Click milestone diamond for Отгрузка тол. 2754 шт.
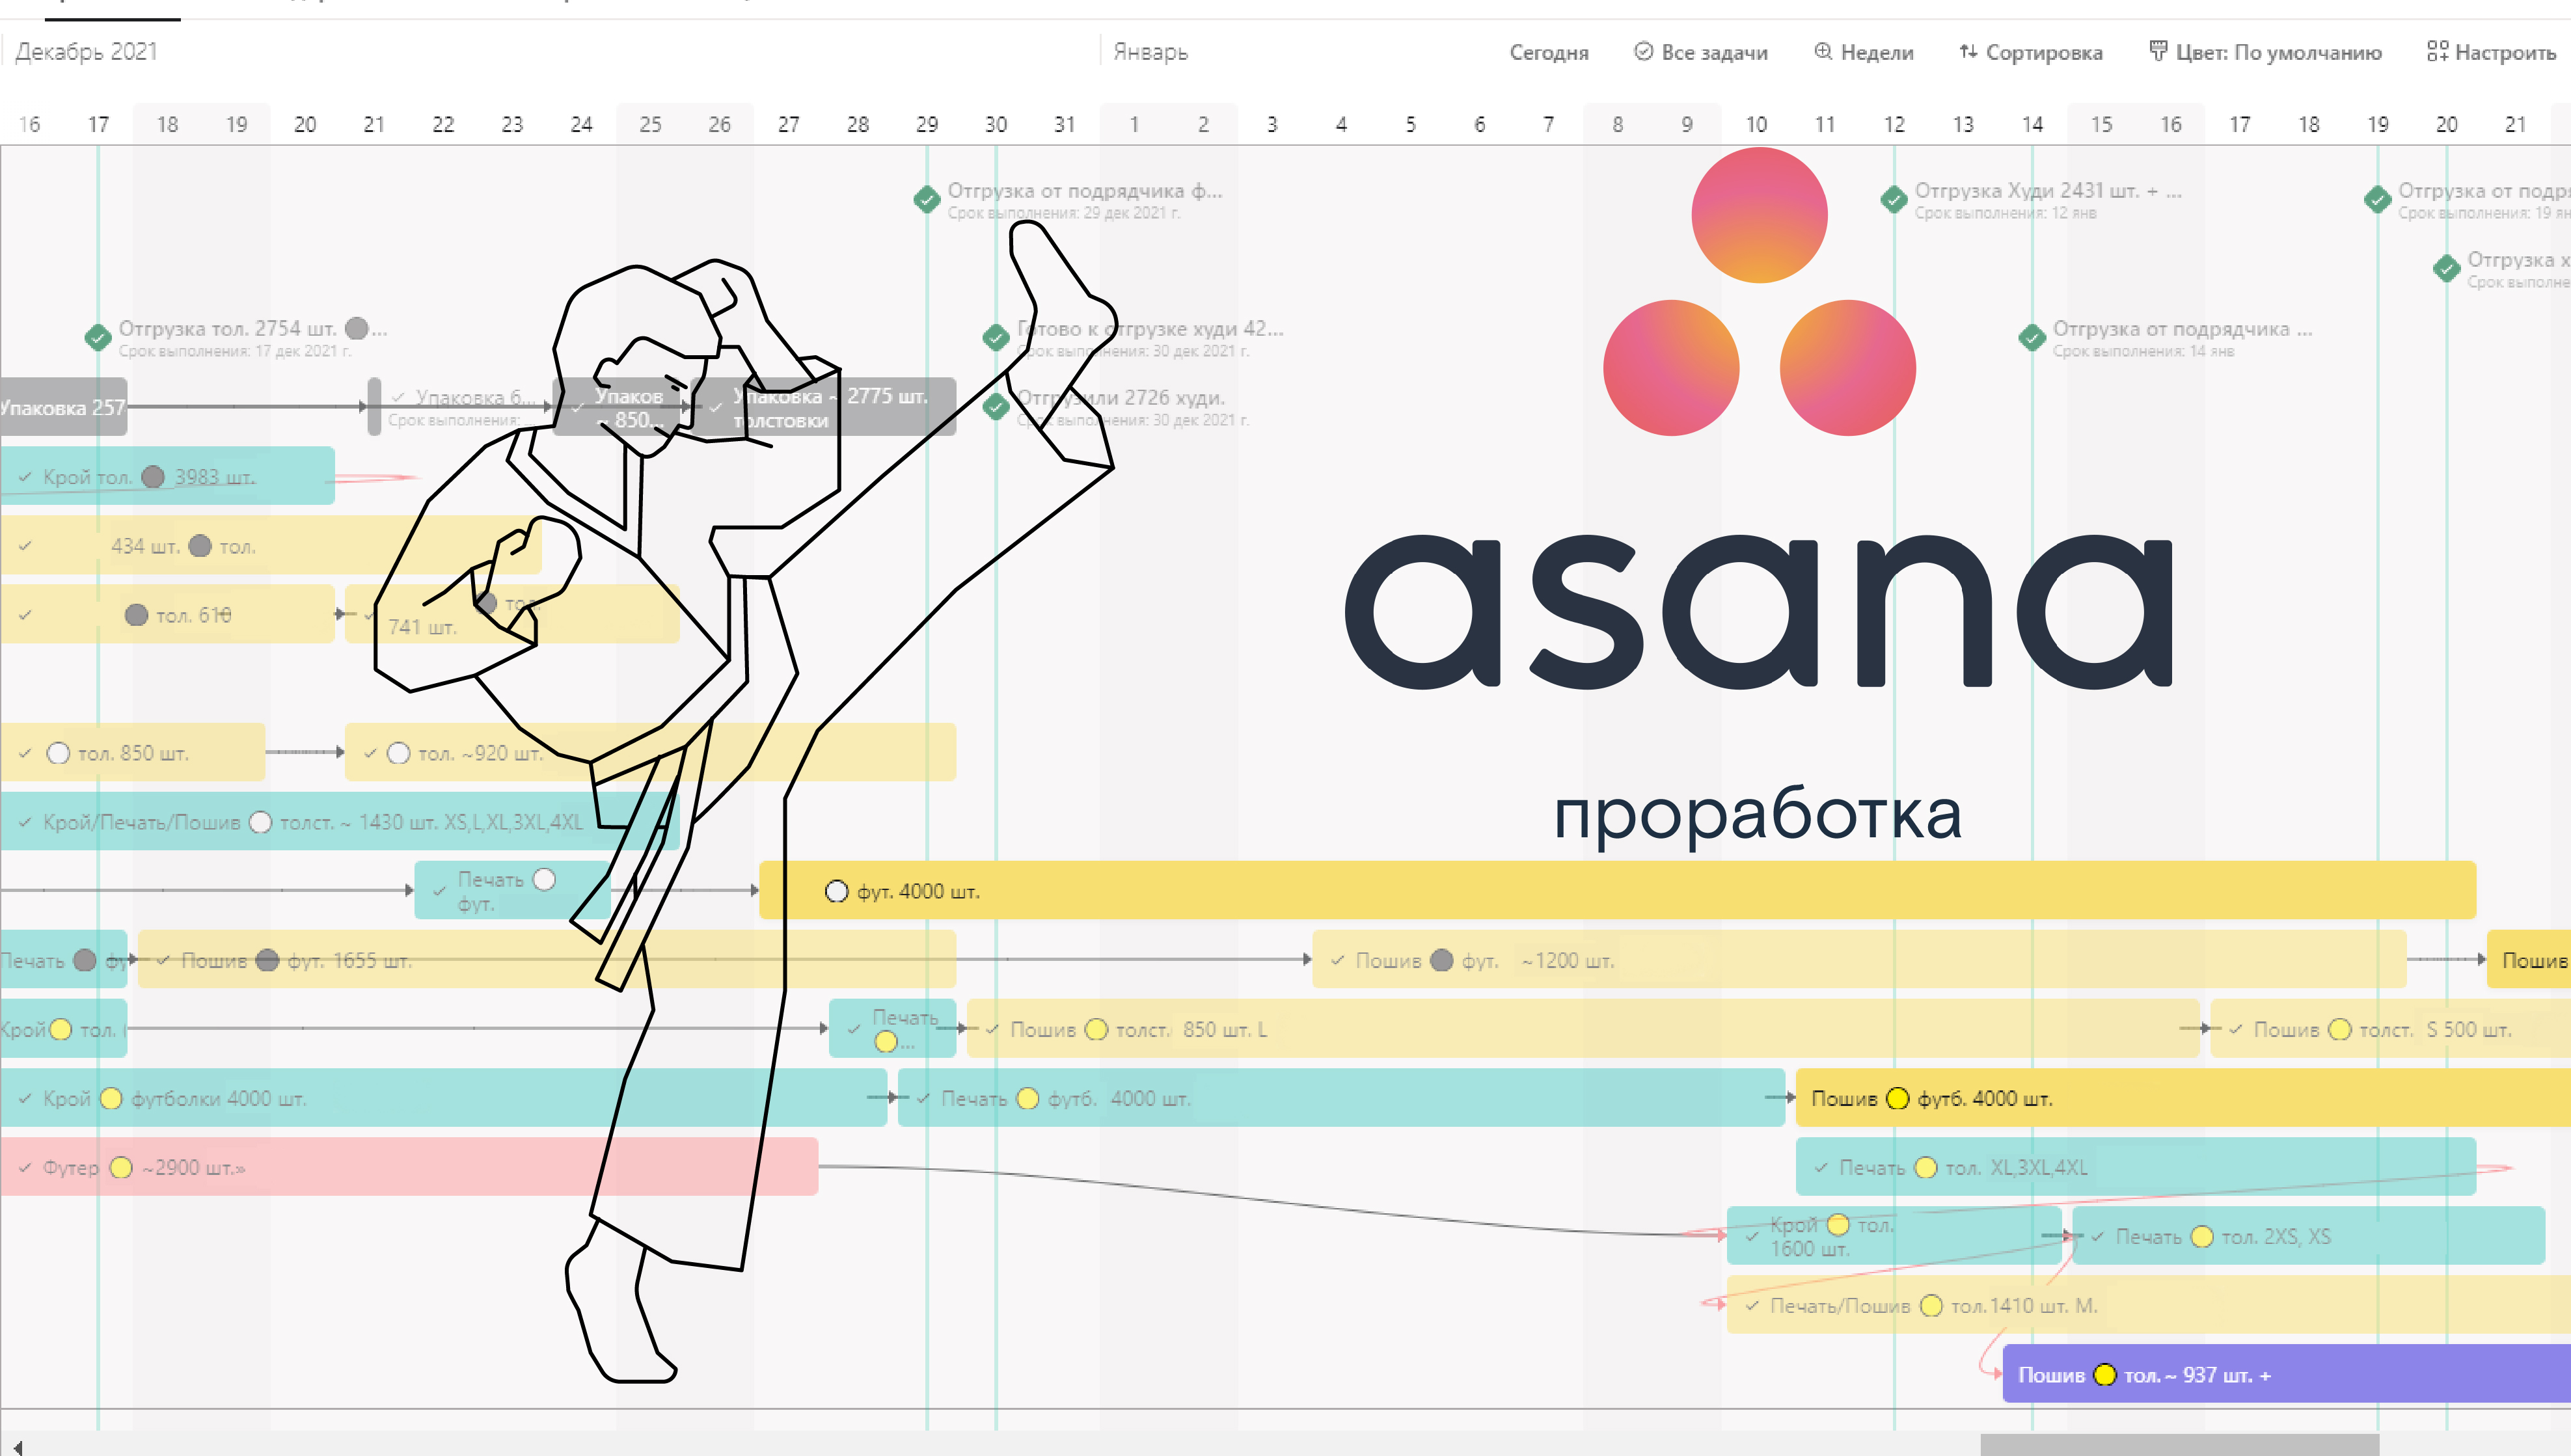The width and height of the screenshot is (2571, 1456). click(x=98, y=337)
